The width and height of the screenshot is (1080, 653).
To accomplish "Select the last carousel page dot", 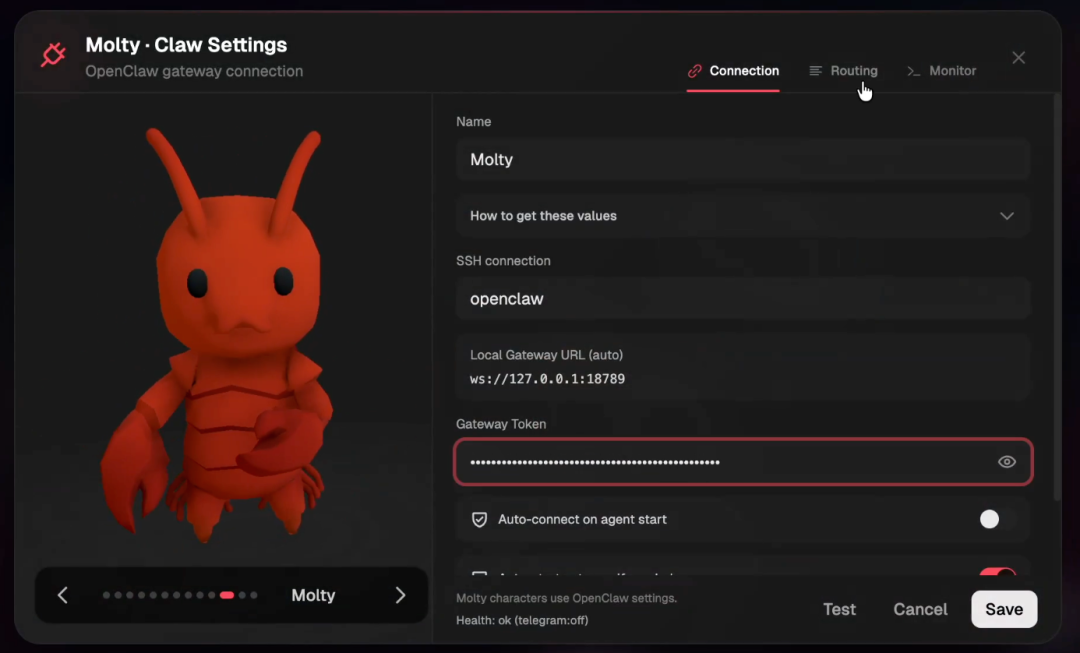I will 254,596.
